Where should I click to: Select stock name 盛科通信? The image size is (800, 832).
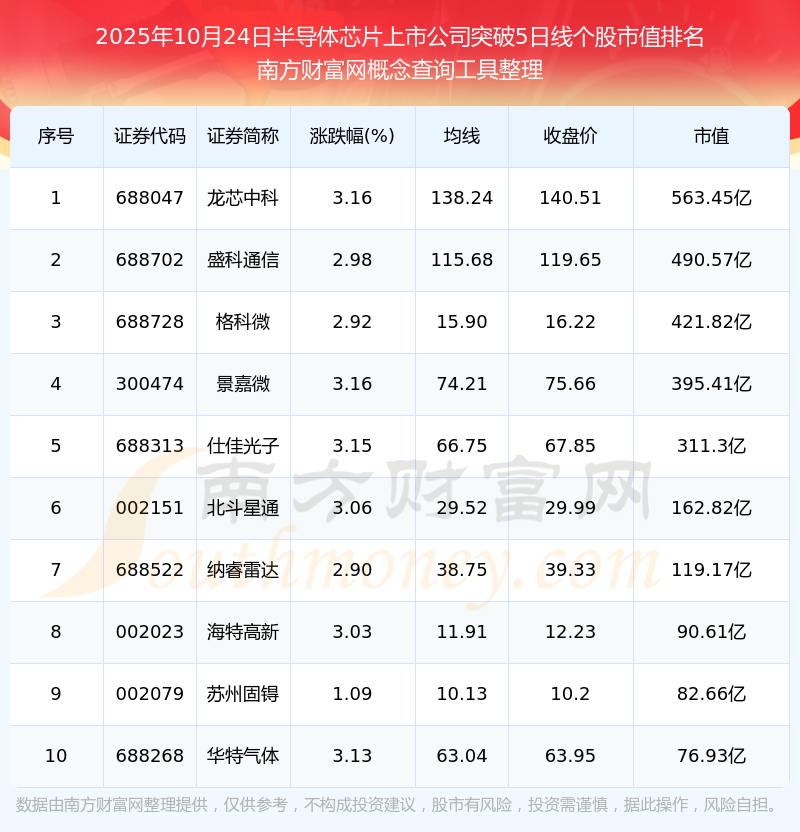click(x=243, y=260)
